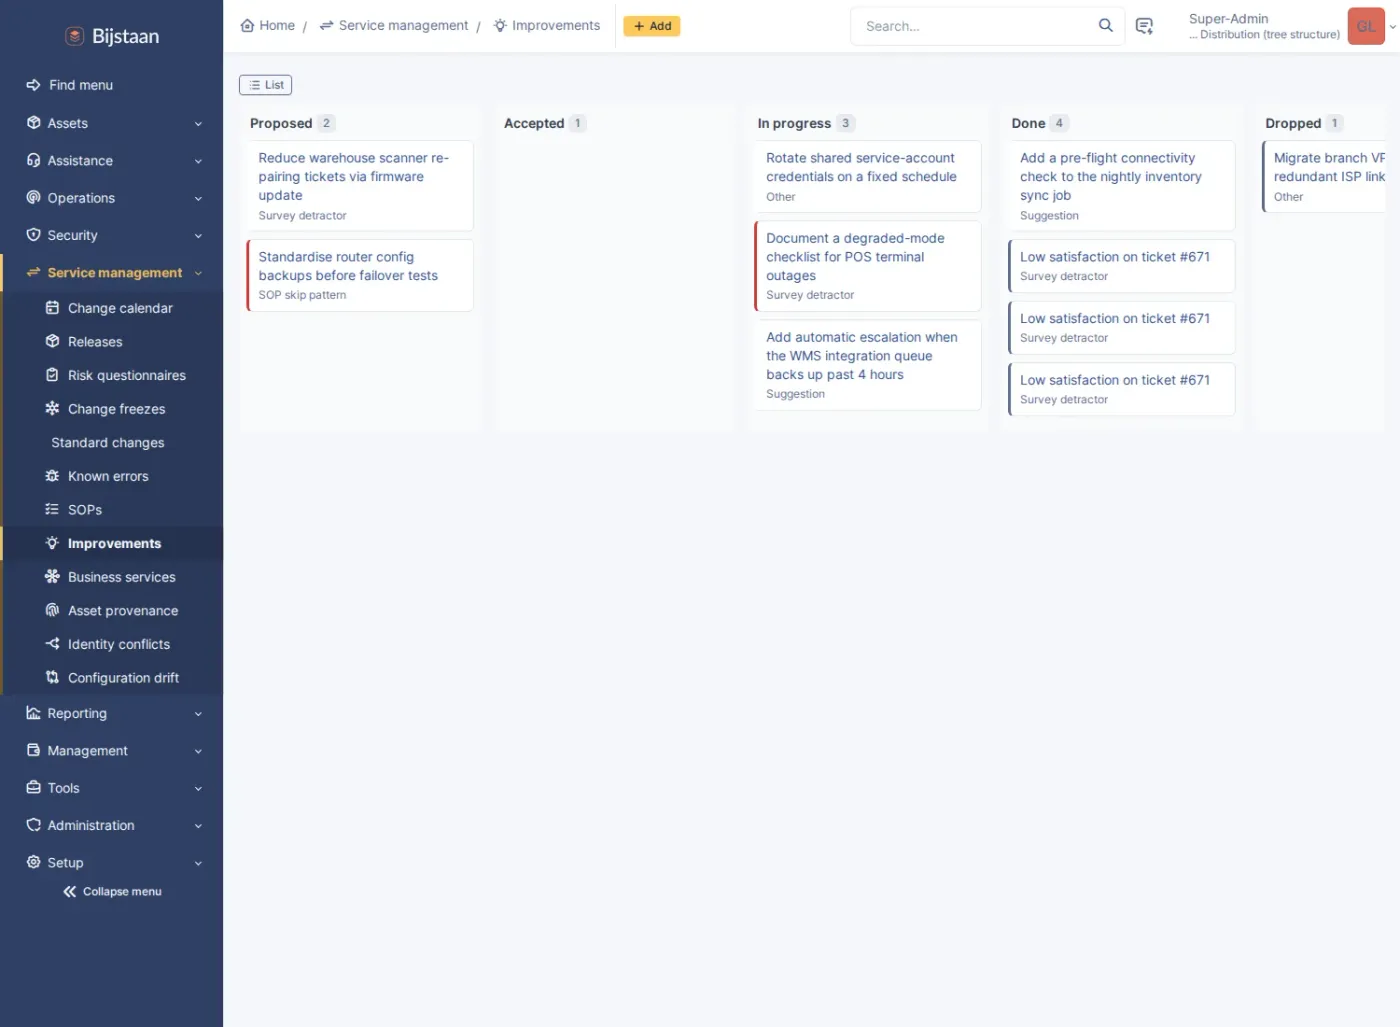Collapse the Service management section chevron
This screenshot has height=1027, width=1400.
click(198, 273)
